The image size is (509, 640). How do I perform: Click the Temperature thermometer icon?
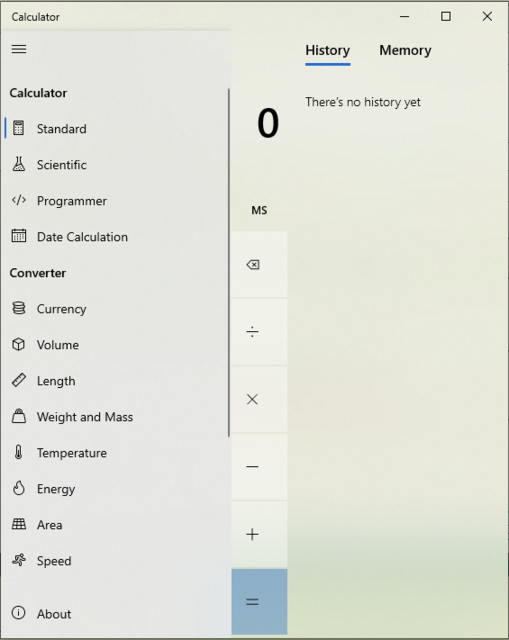18,452
